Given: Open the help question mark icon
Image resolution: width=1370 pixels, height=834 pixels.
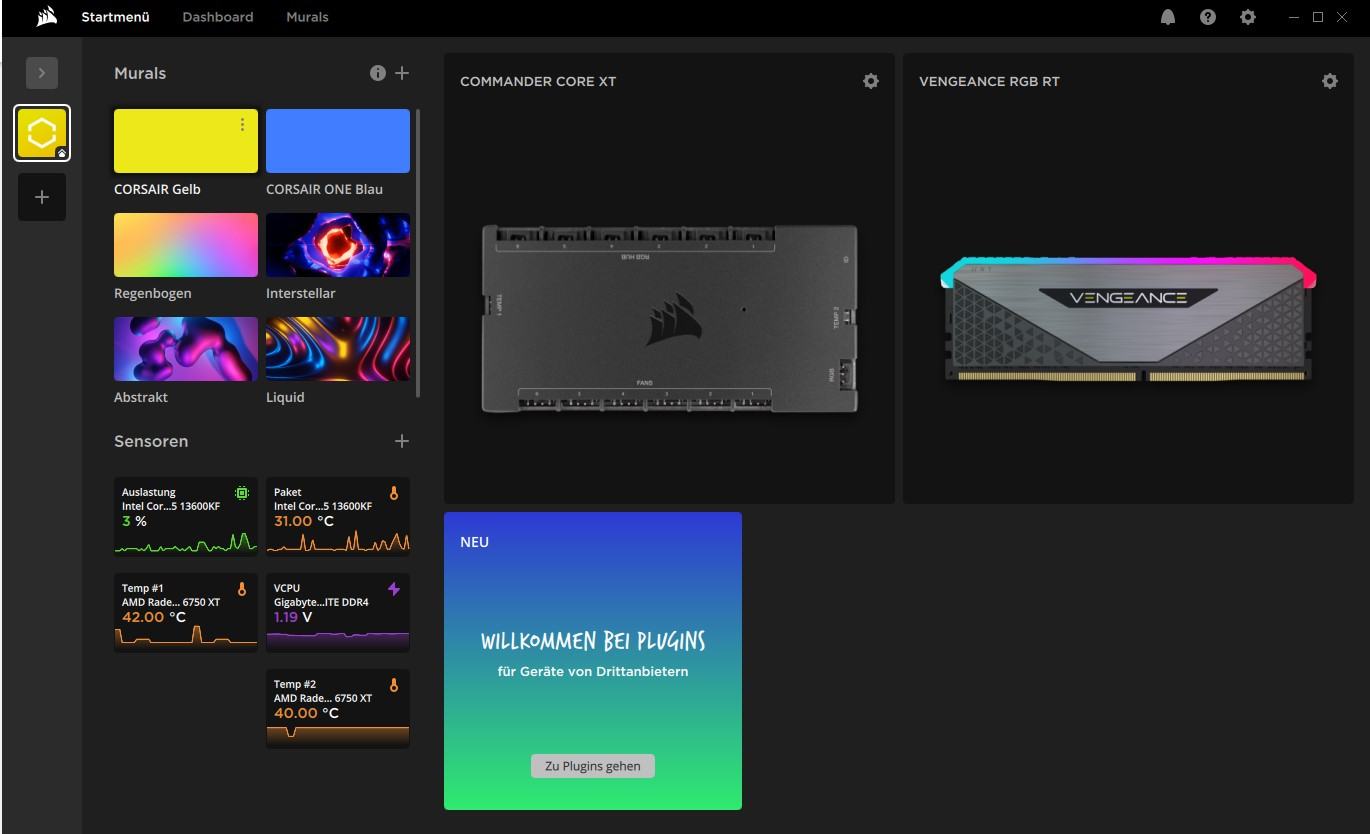Looking at the screenshot, I should [1208, 17].
